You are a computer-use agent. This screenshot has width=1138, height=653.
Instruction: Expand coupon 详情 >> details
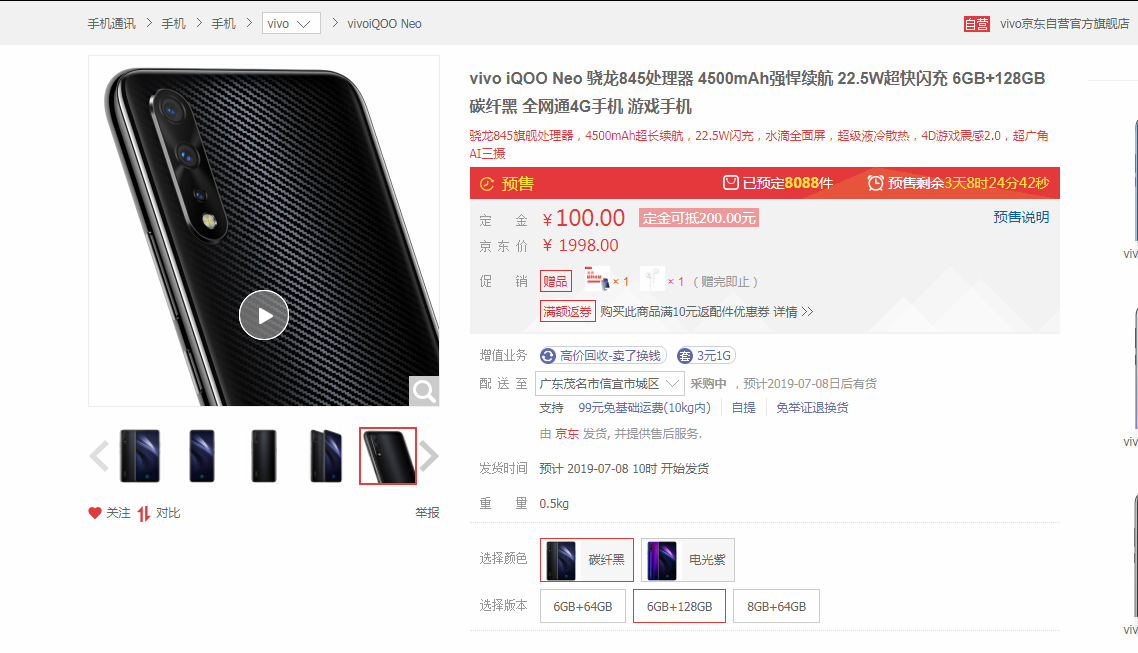(x=793, y=312)
